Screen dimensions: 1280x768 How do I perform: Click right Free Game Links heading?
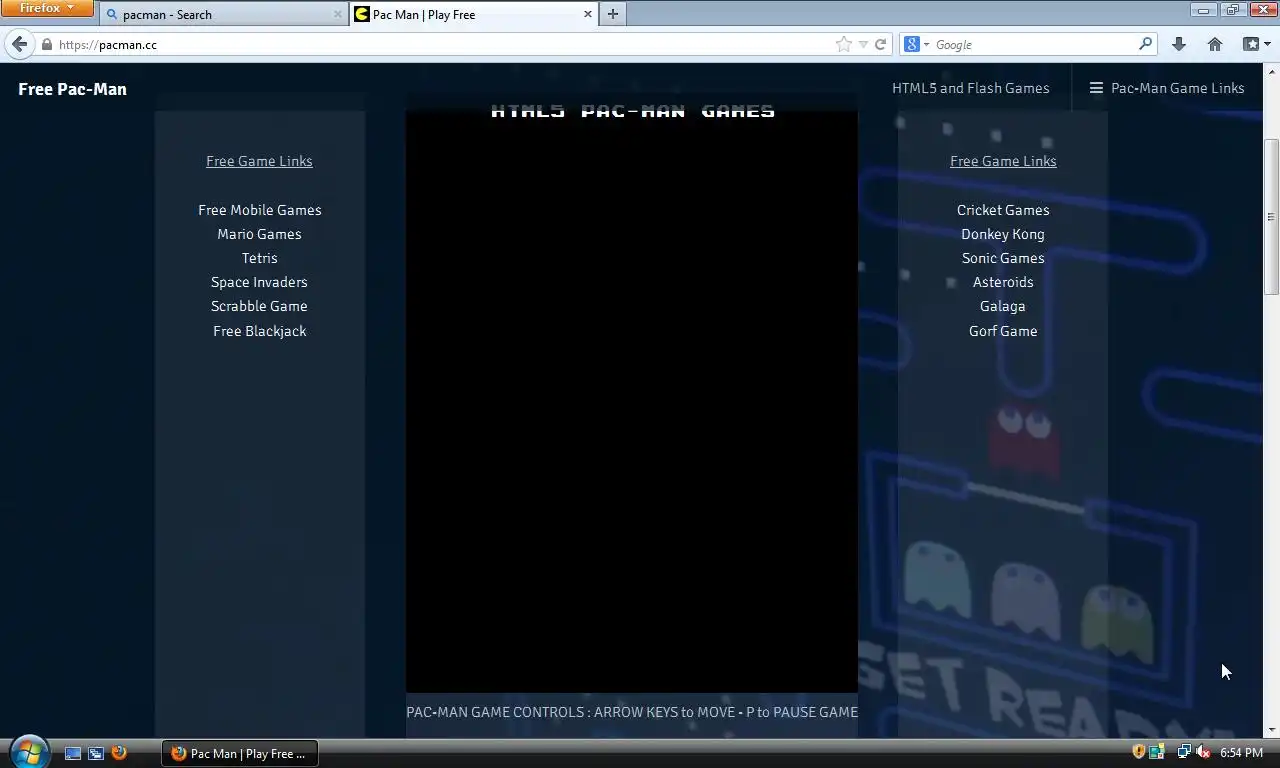tap(1003, 161)
